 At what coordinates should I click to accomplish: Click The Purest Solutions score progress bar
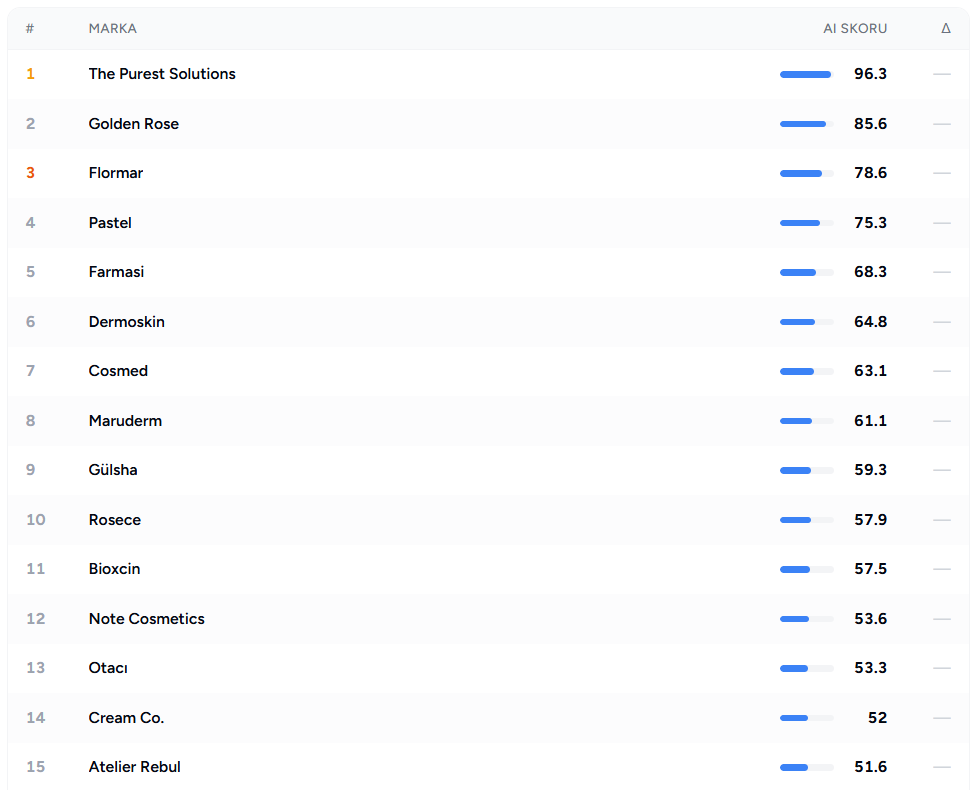(806, 75)
